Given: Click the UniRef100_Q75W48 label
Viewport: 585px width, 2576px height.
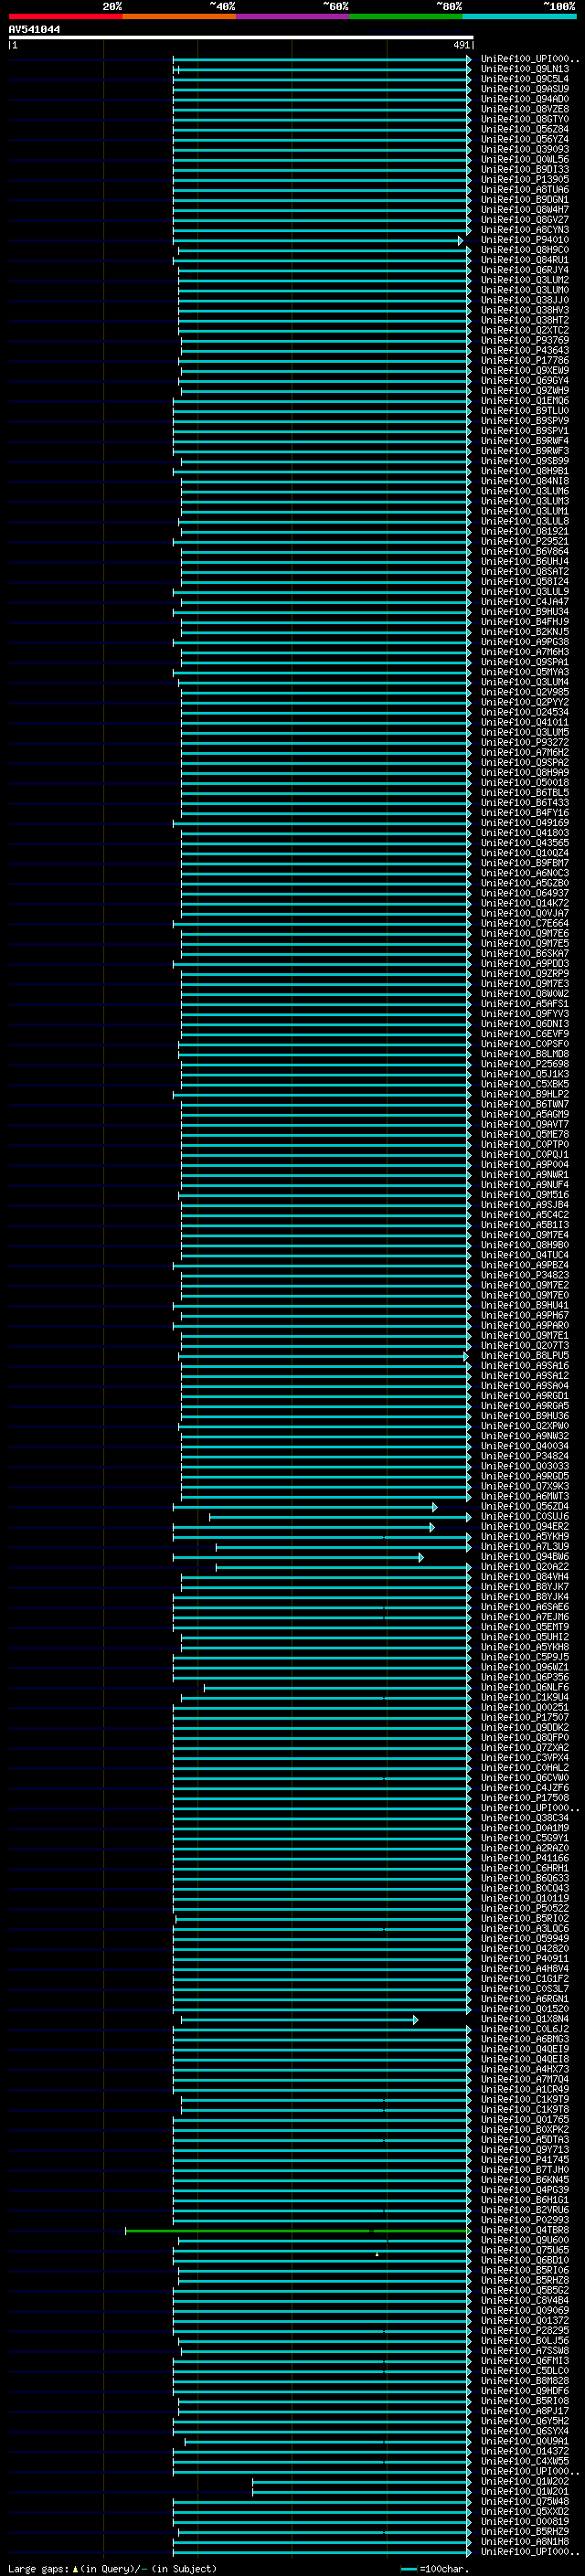Looking at the screenshot, I should click(524, 2501).
